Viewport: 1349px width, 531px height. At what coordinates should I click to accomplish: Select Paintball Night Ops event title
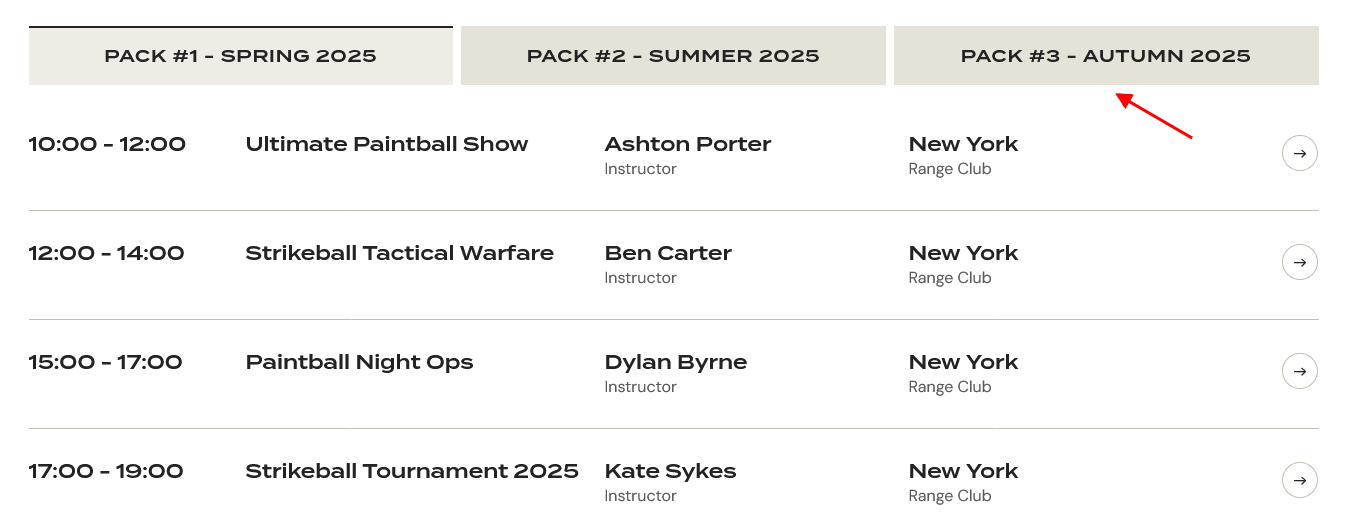point(360,362)
